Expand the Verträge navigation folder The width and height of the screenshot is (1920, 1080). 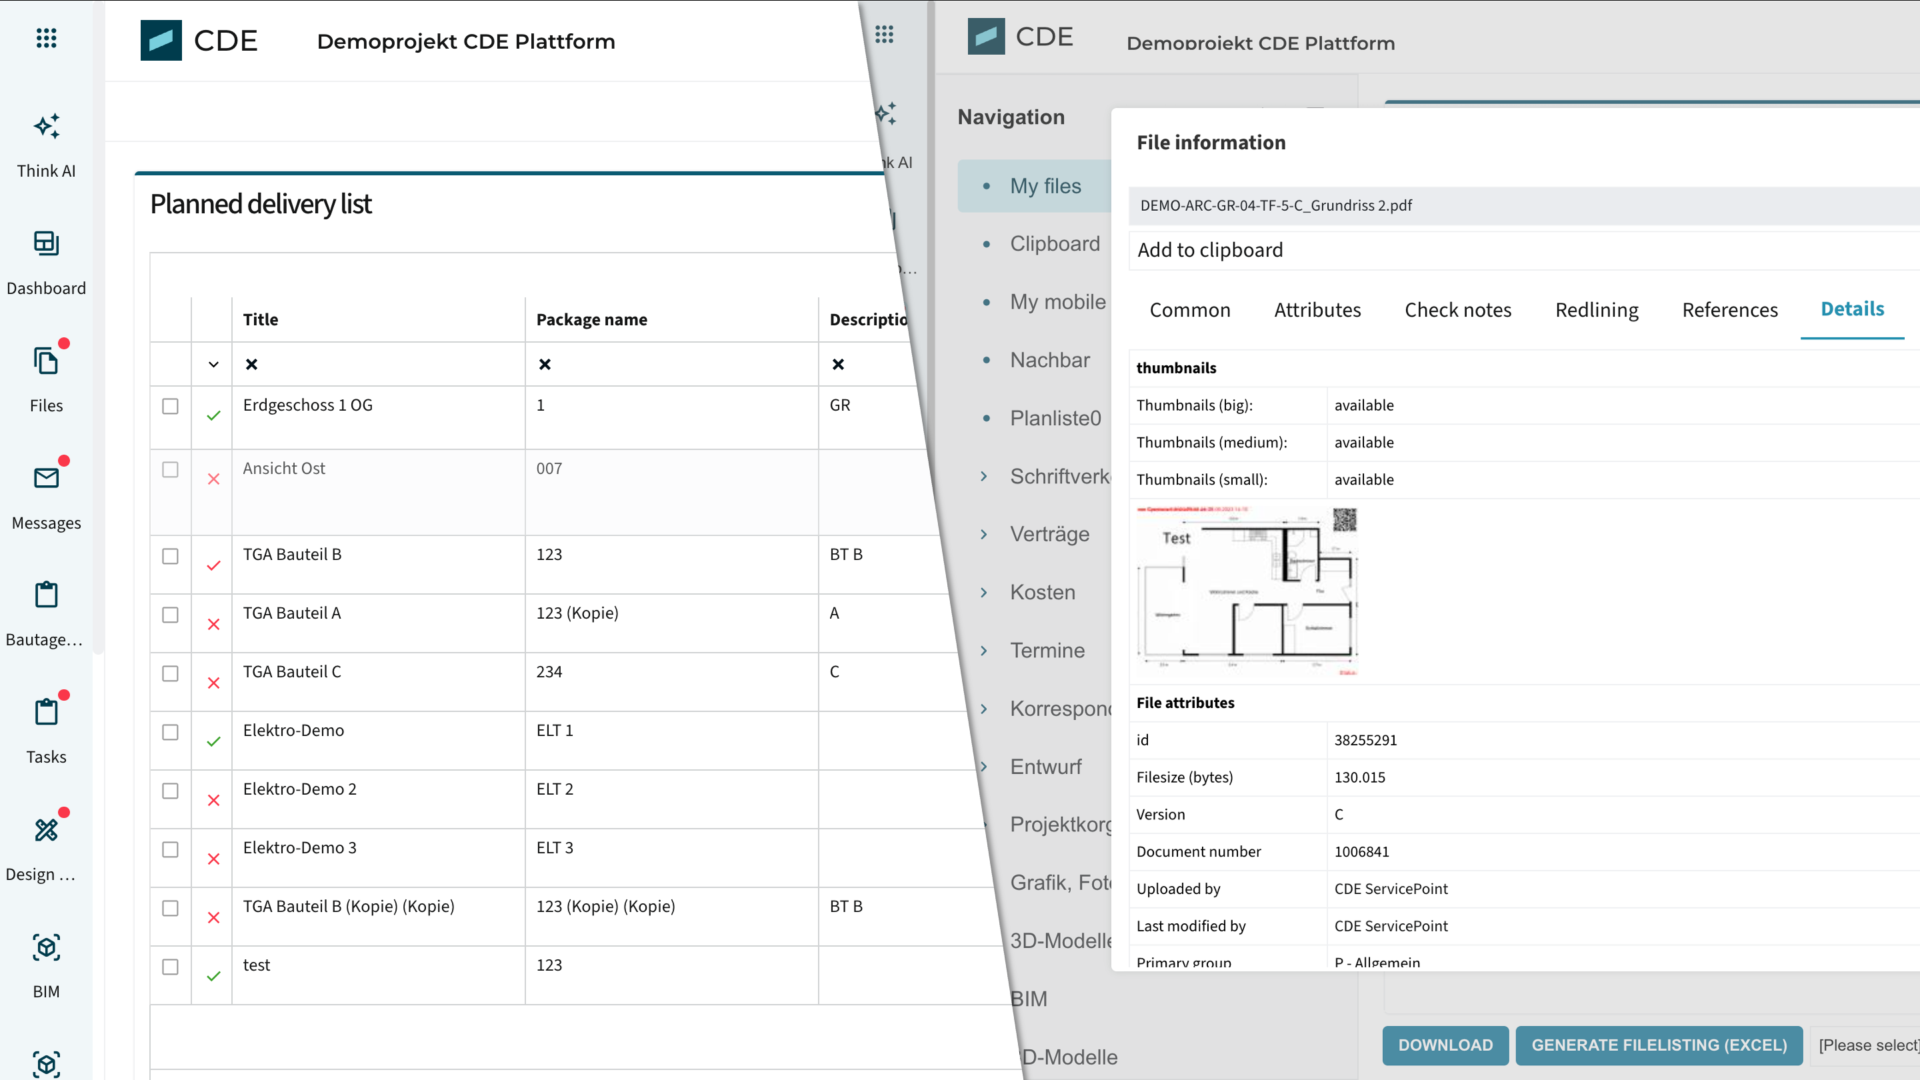click(984, 534)
